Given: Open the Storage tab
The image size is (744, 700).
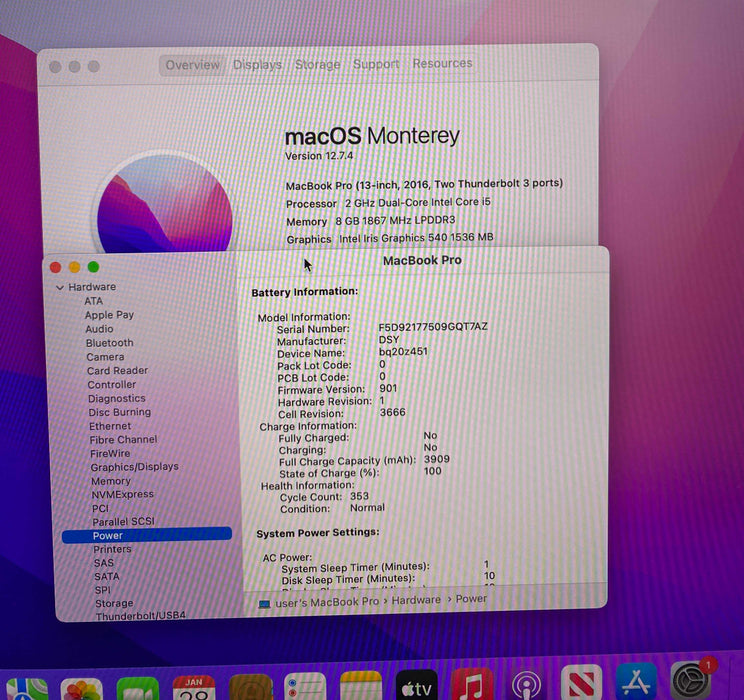Looking at the screenshot, I should pyautogui.click(x=317, y=64).
